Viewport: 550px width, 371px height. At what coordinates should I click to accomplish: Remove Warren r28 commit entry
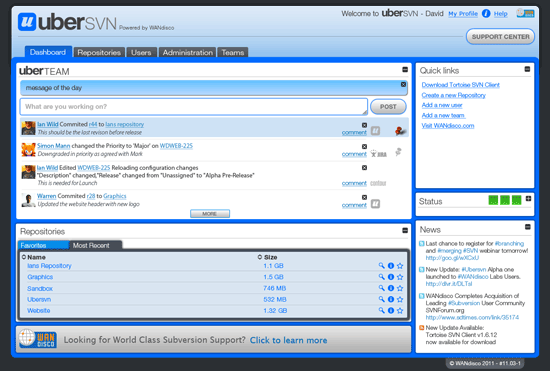click(x=364, y=197)
